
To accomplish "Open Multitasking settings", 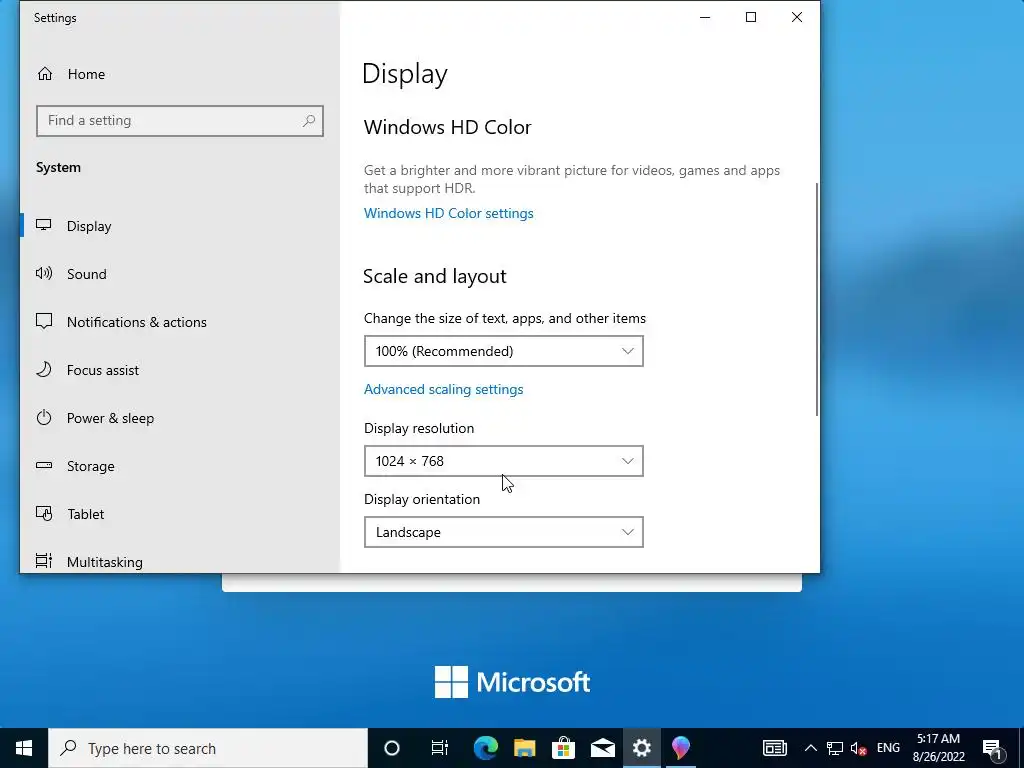I will [104, 562].
